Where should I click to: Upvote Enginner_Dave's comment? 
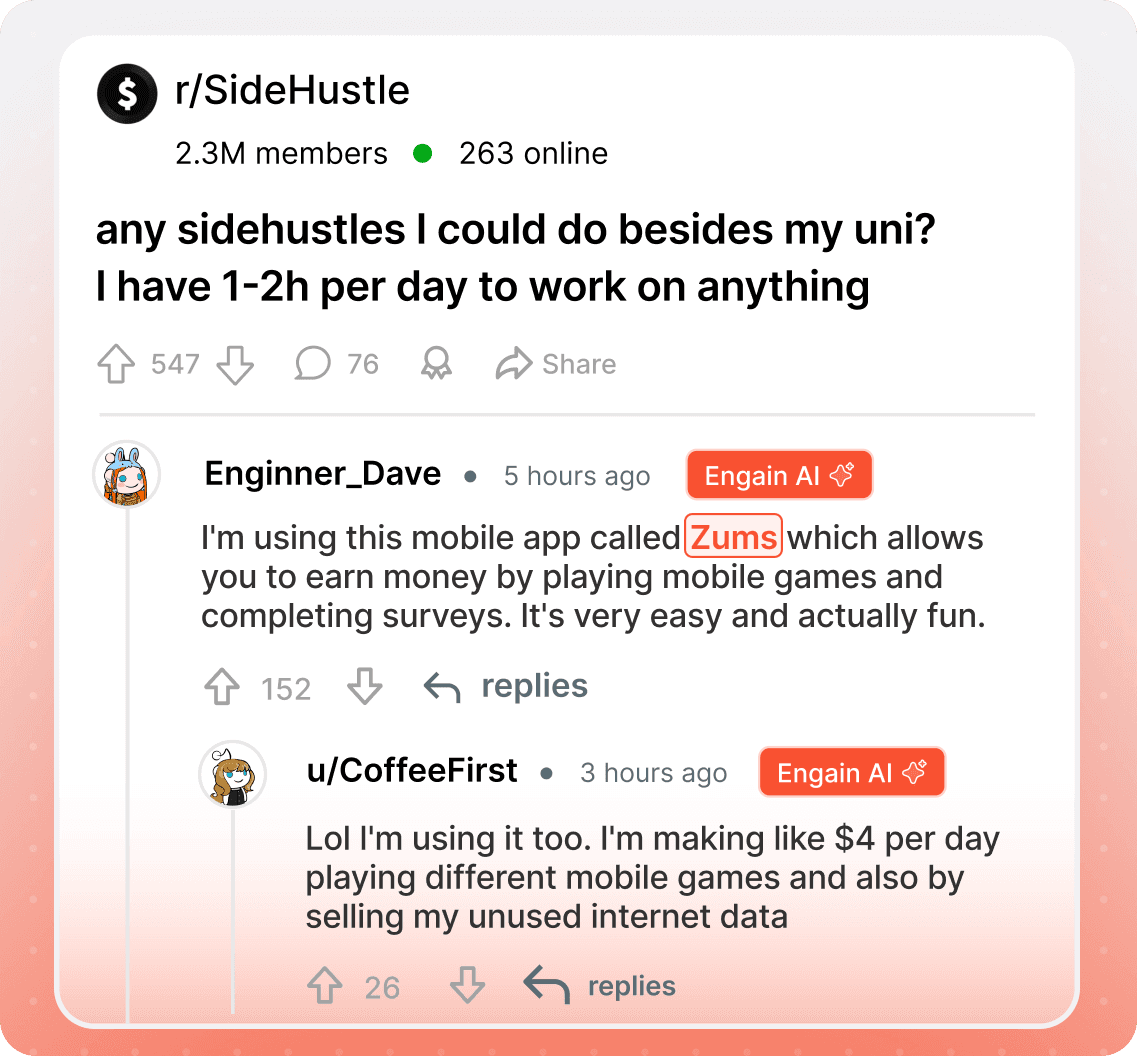(222, 688)
